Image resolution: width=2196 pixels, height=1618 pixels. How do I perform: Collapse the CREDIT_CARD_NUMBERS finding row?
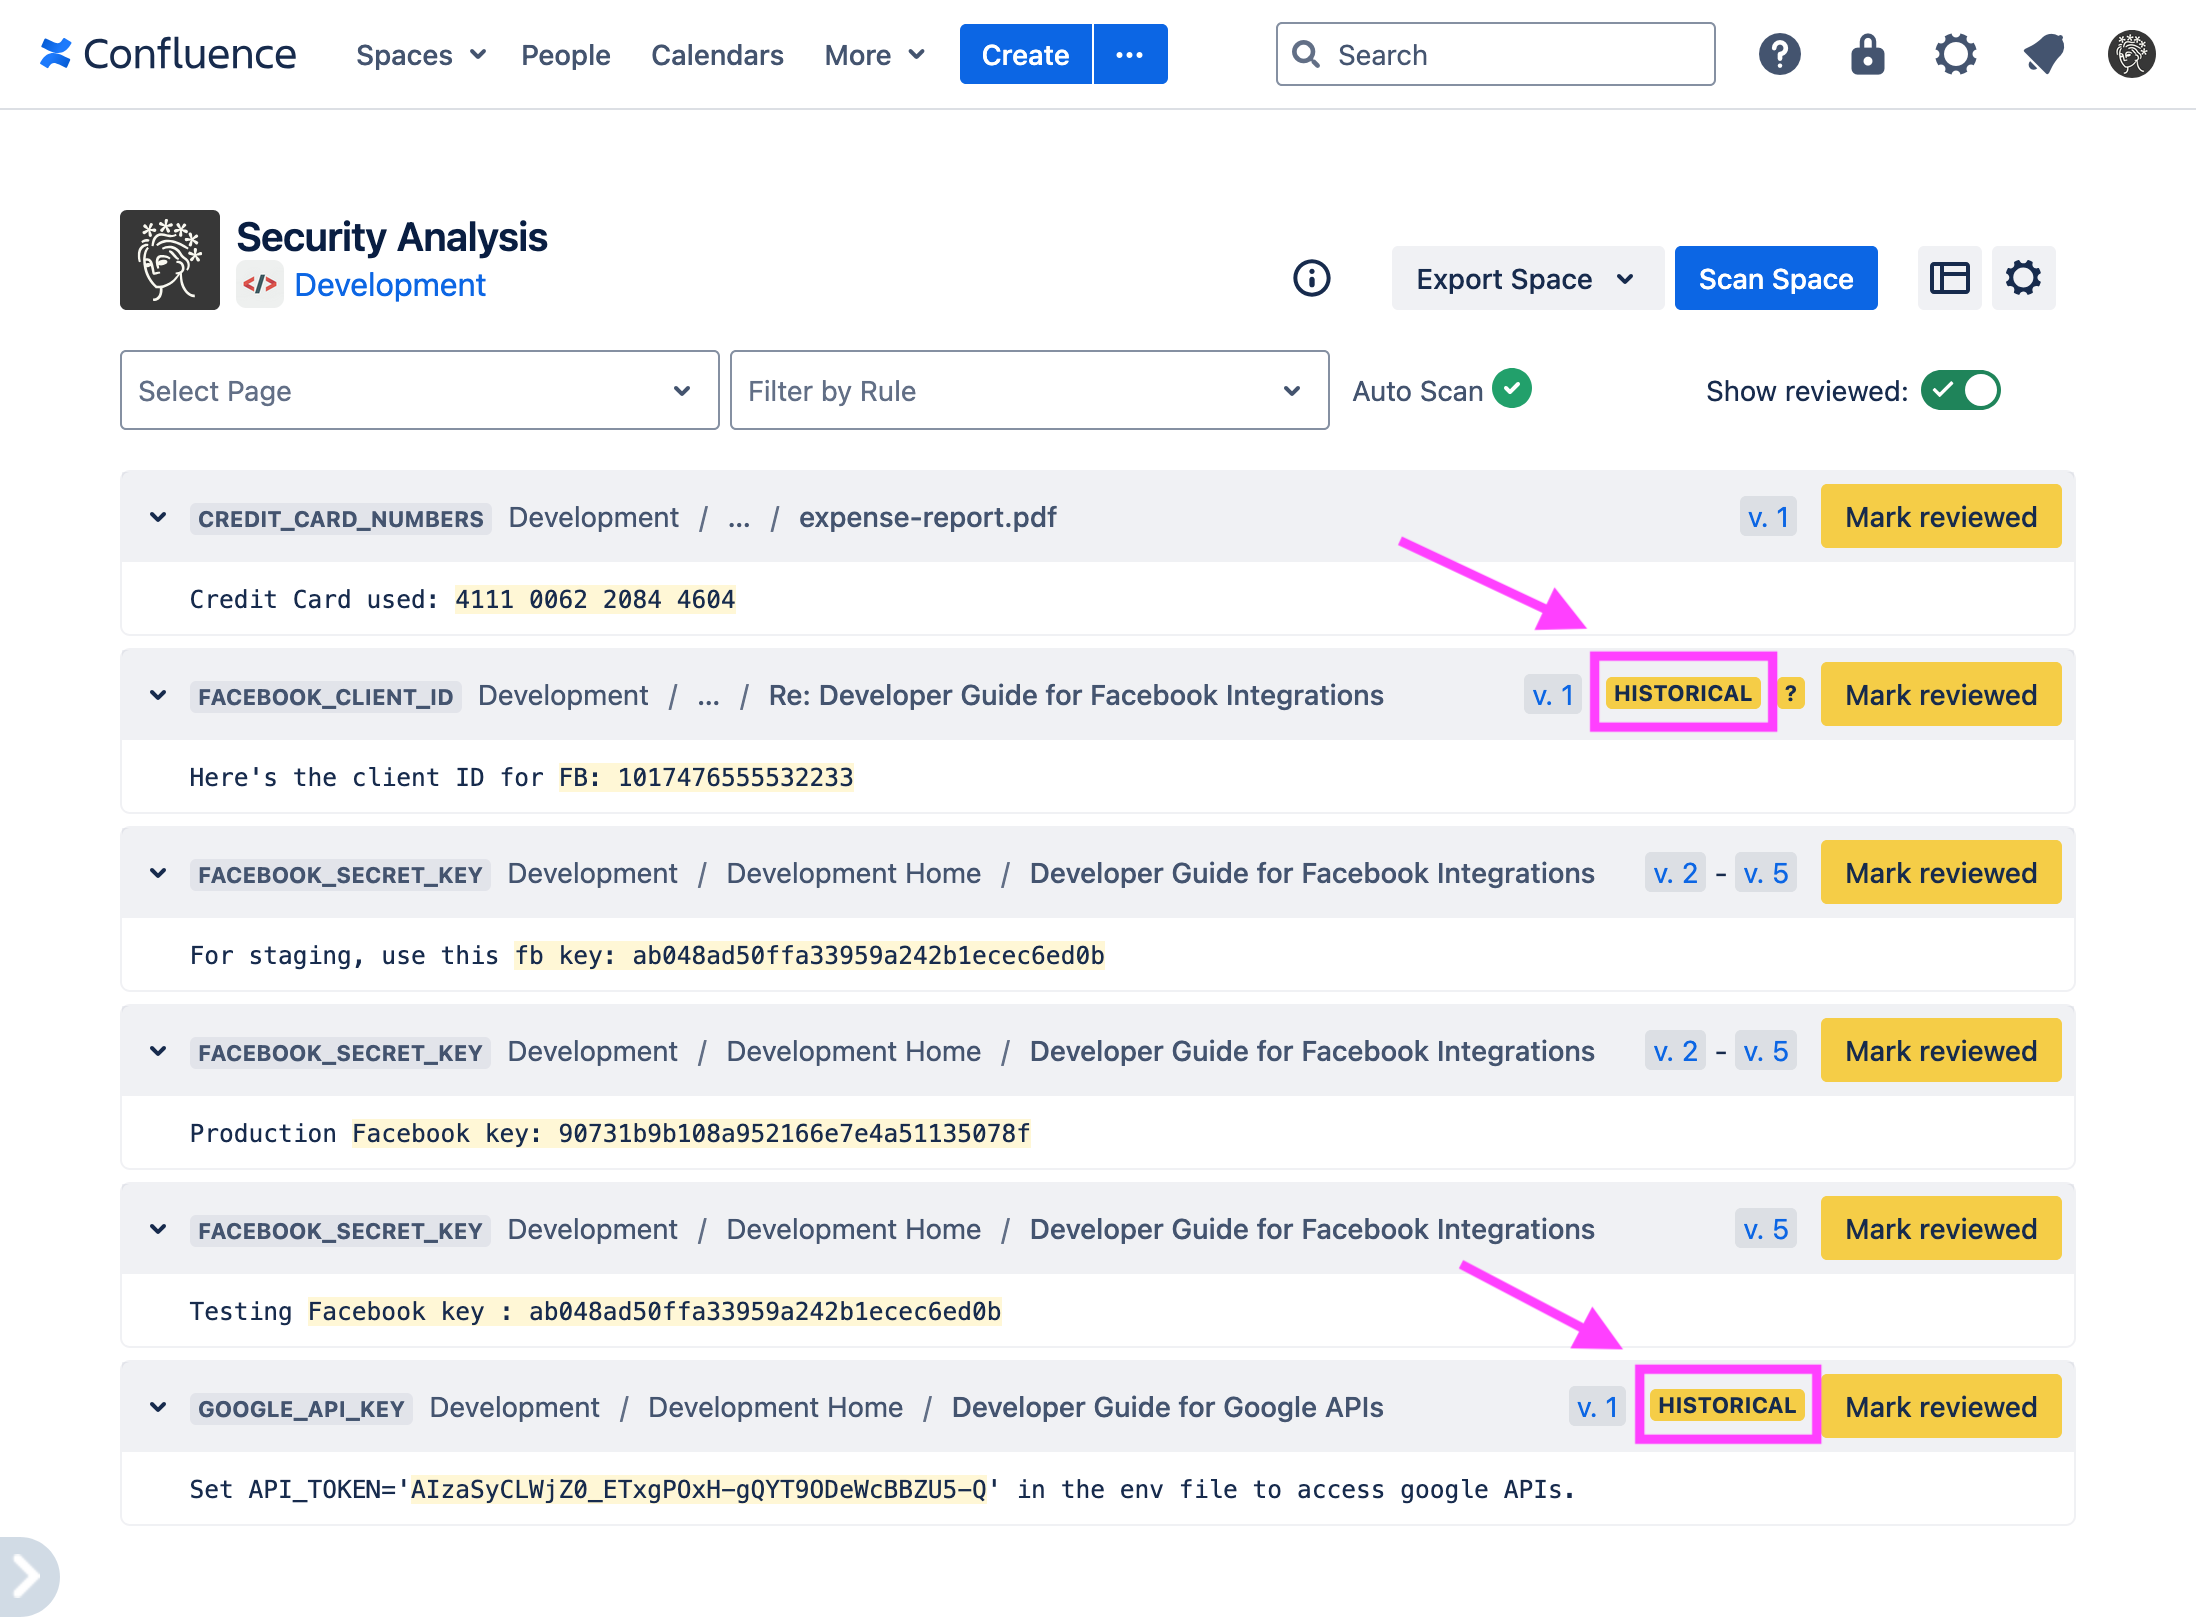click(x=157, y=517)
